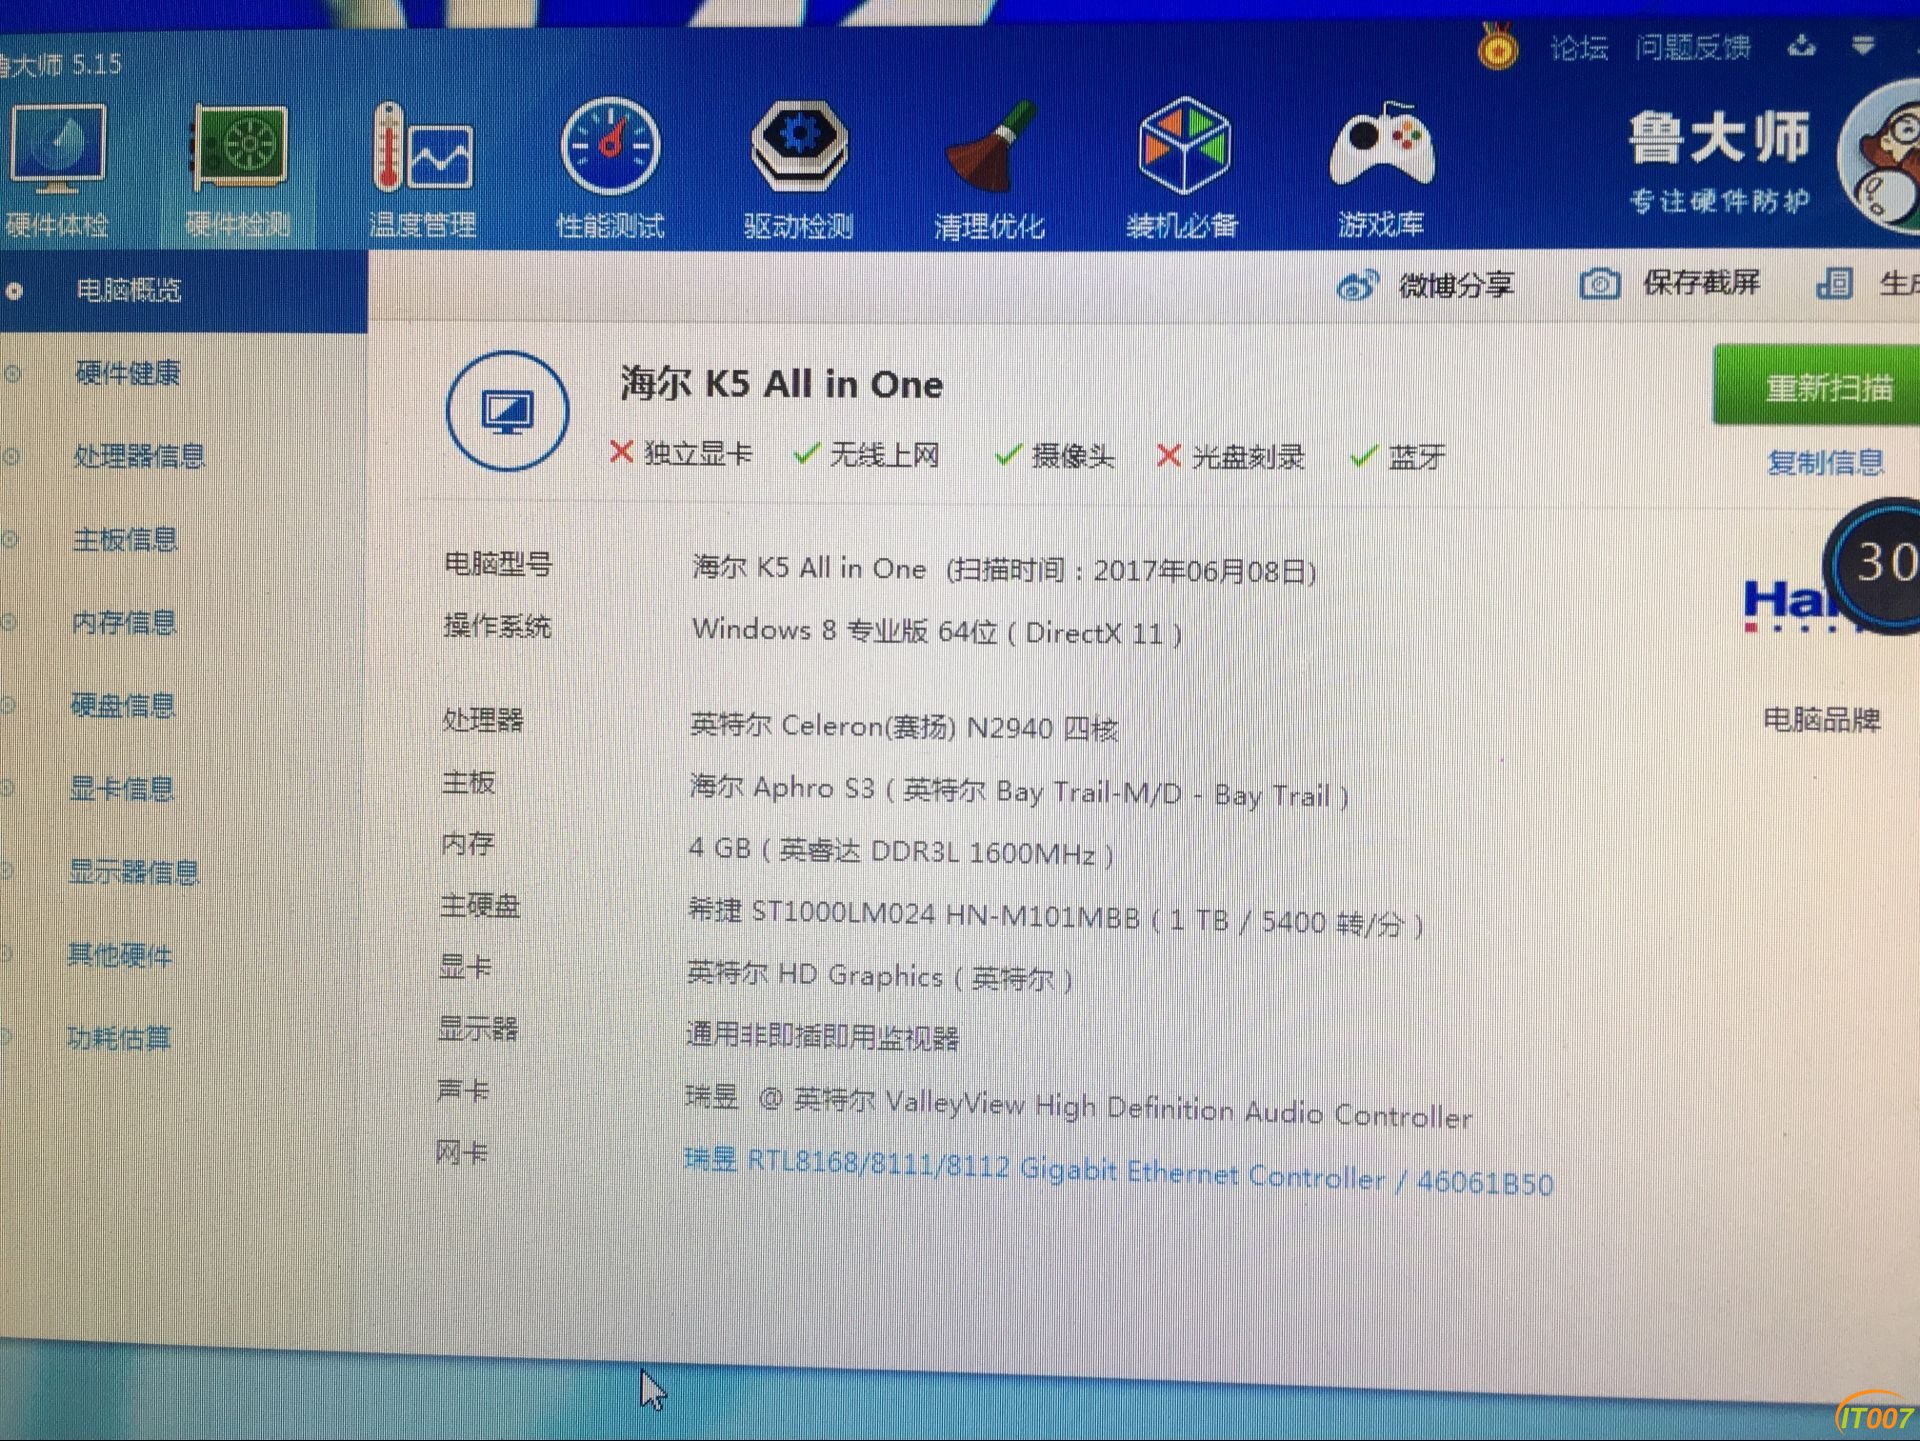Select 处理器信息 in the sidebar
The image size is (1920, 1441).
point(139,456)
